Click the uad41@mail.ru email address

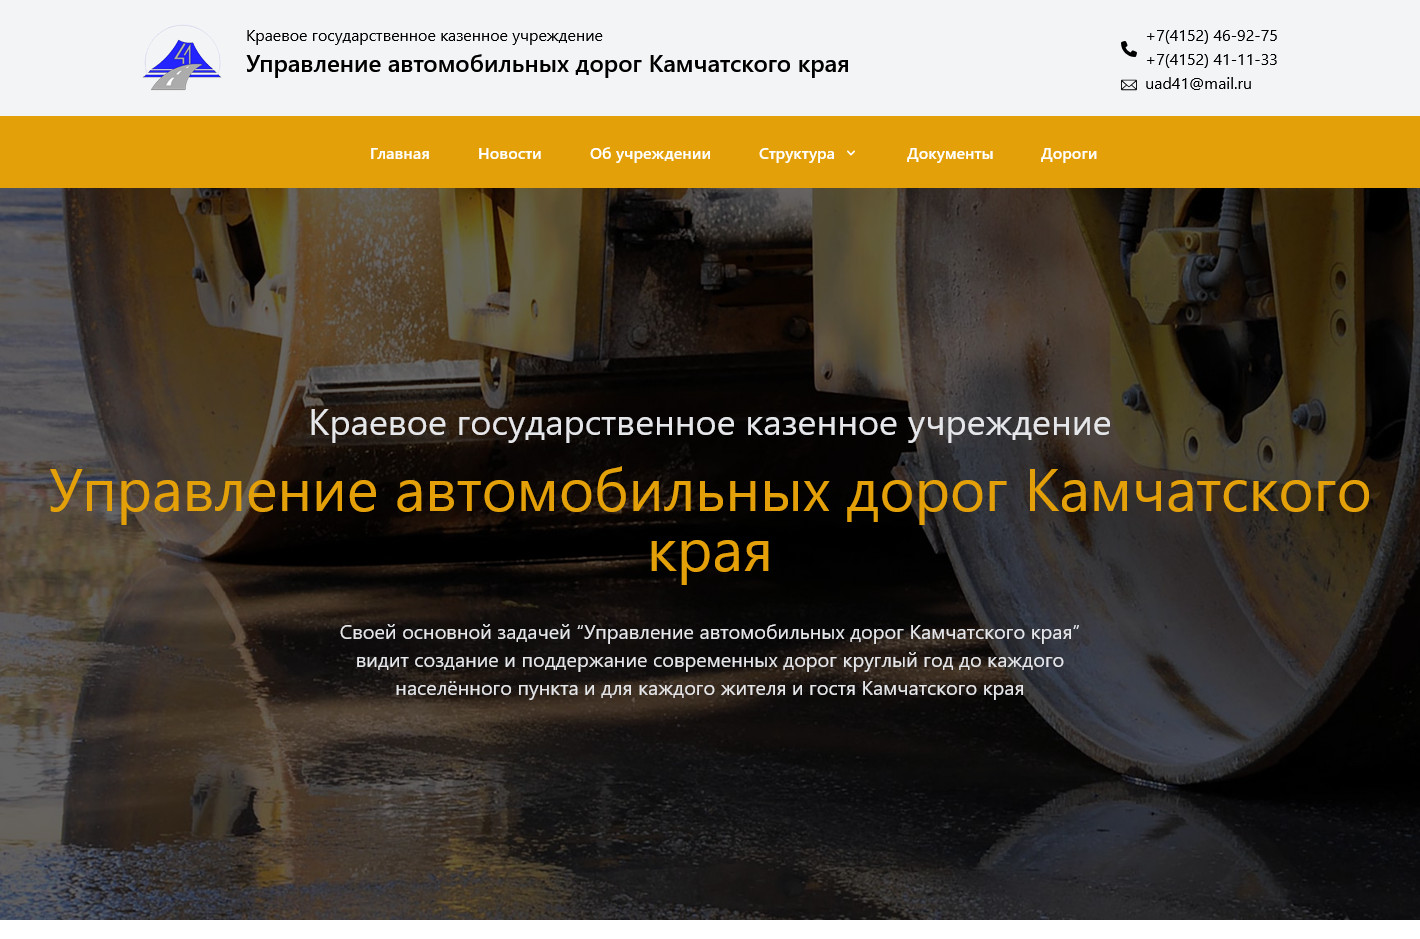pyautogui.click(x=1198, y=84)
